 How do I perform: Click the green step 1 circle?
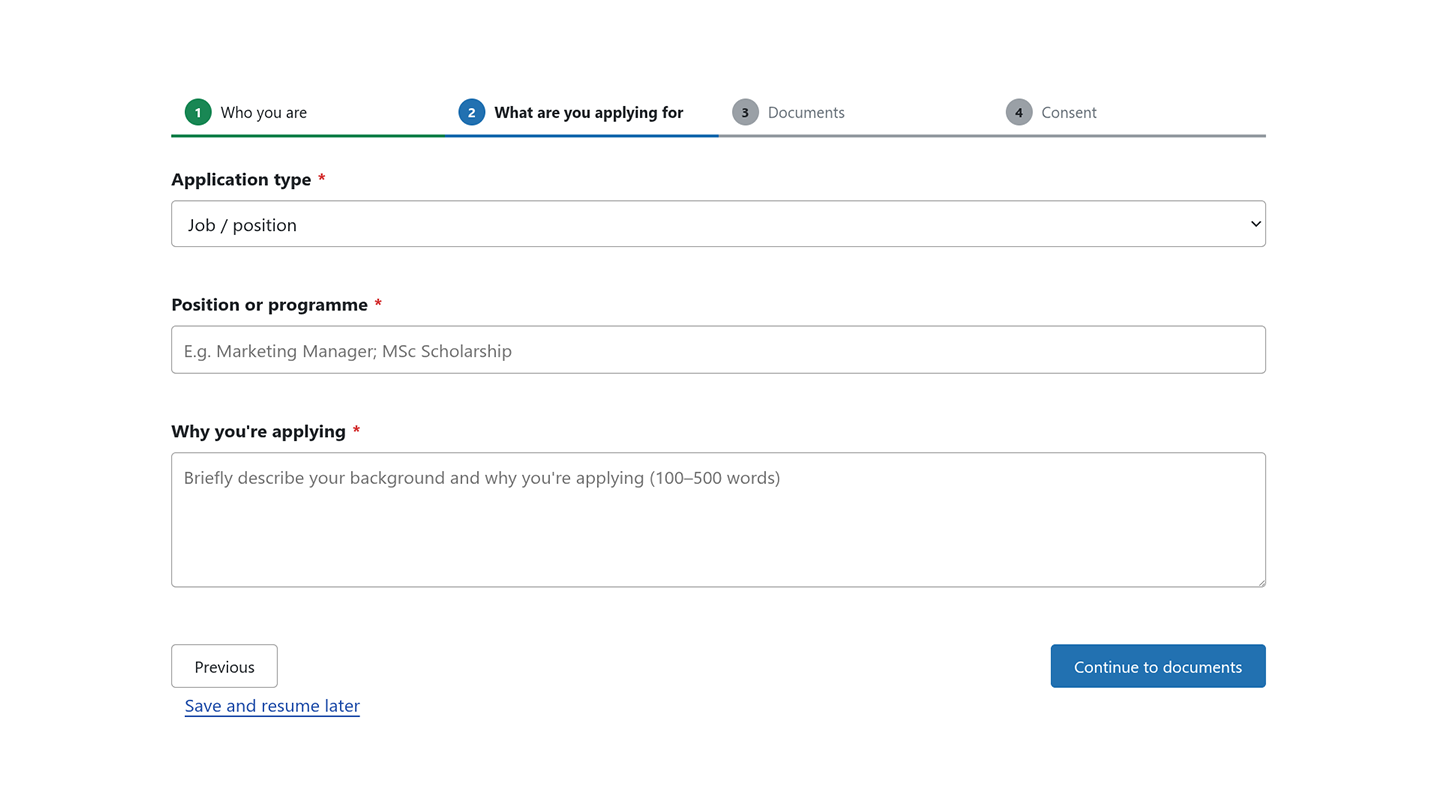click(198, 112)
